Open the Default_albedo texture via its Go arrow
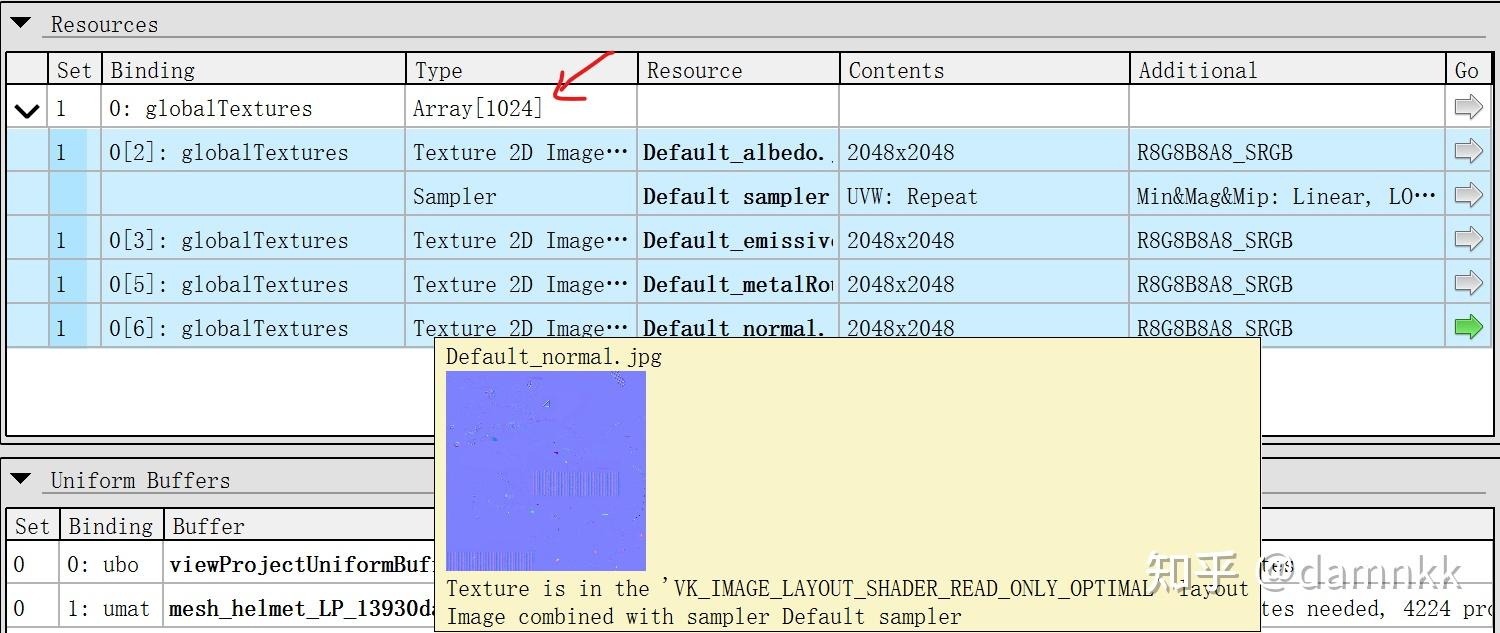The height and width of the screenshot is (633, 1500). 1468,151
